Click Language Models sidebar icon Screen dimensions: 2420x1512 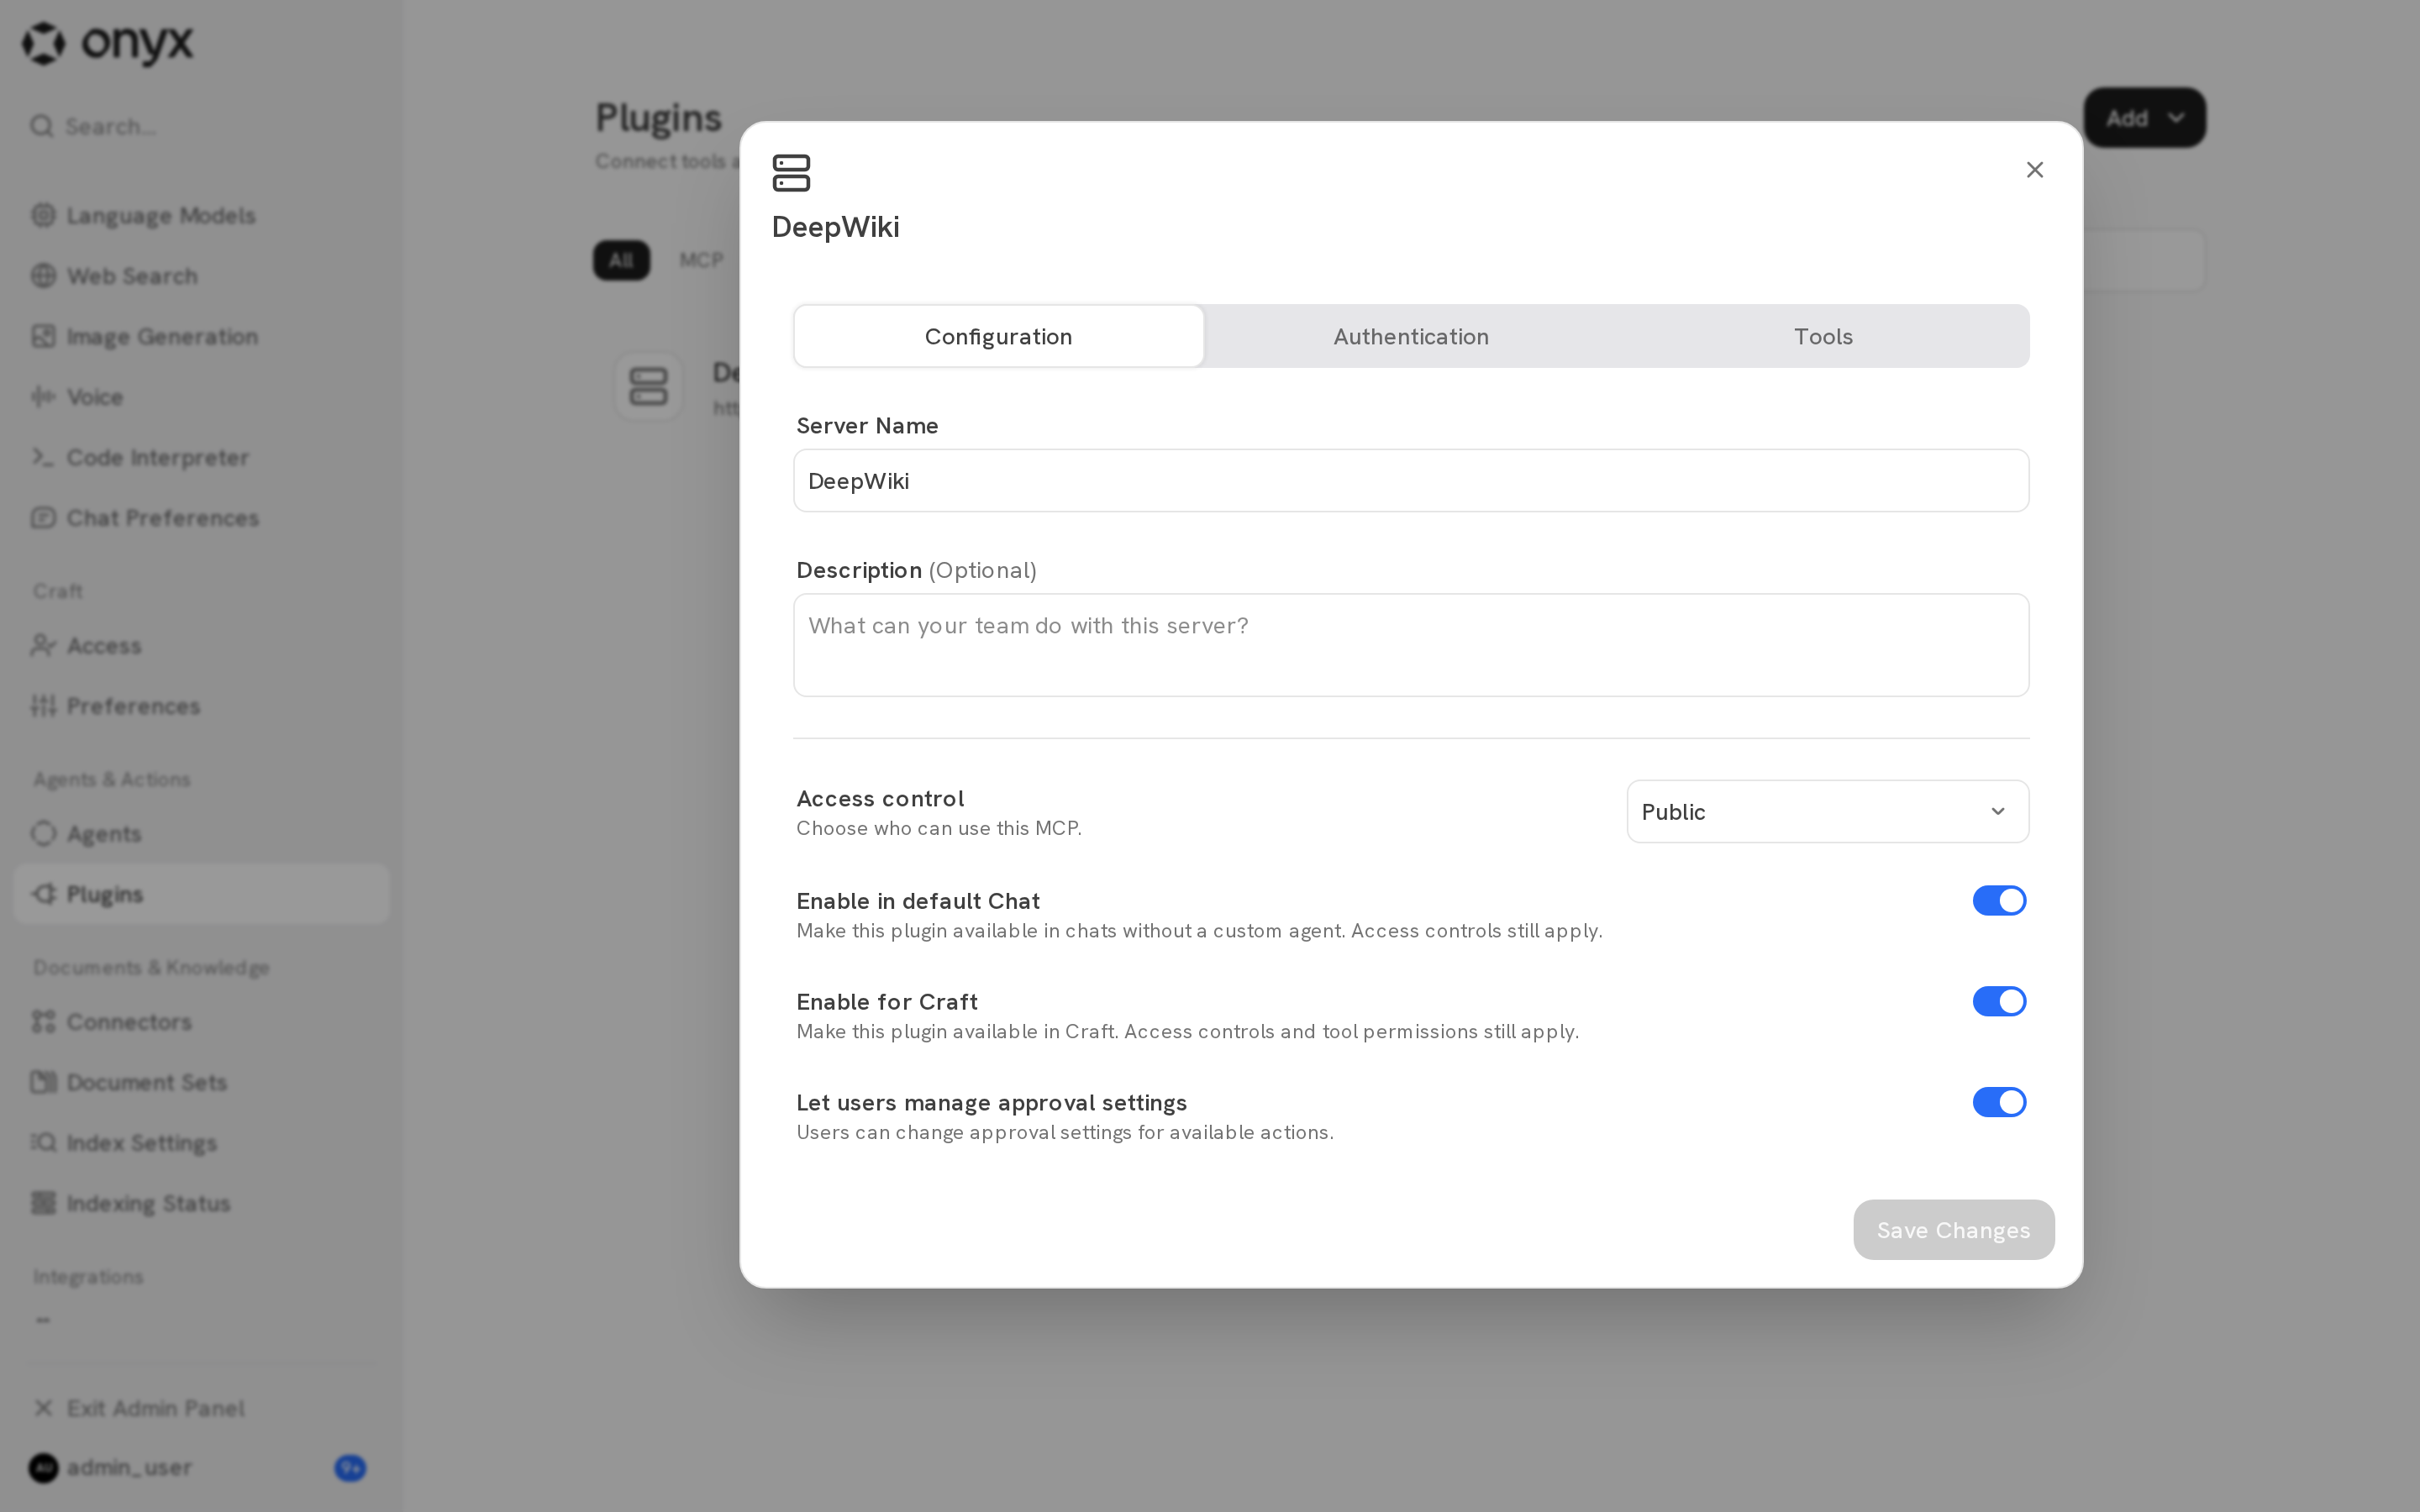coord(43,215)
